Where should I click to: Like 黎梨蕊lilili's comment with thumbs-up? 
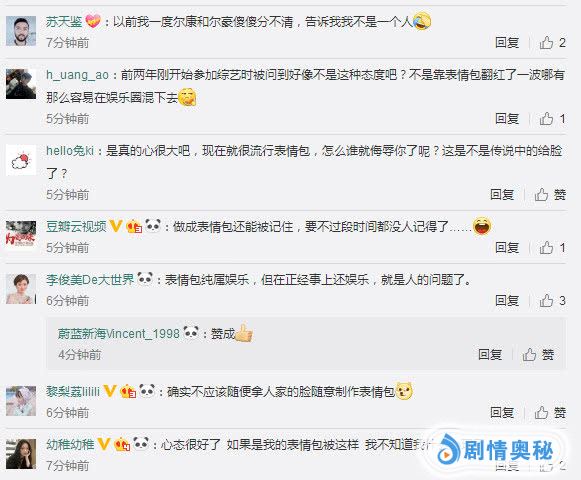click(541, 412)
